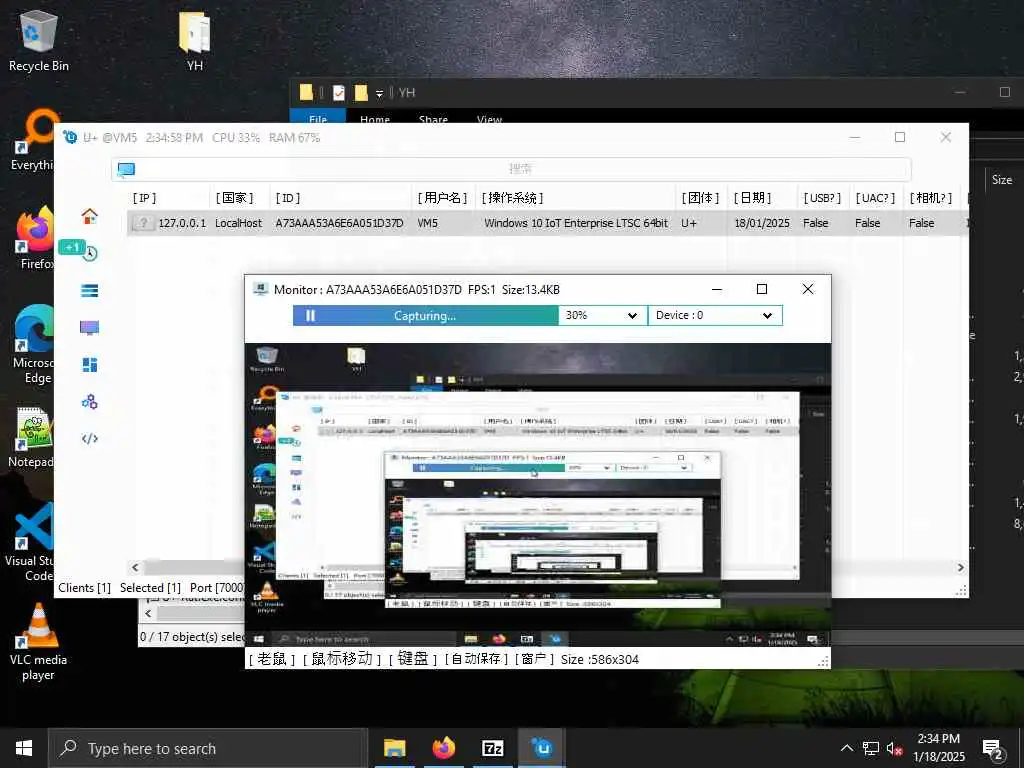
Task: Open the stacked list icon in U+ sidebar
Action: coord(89,291)
